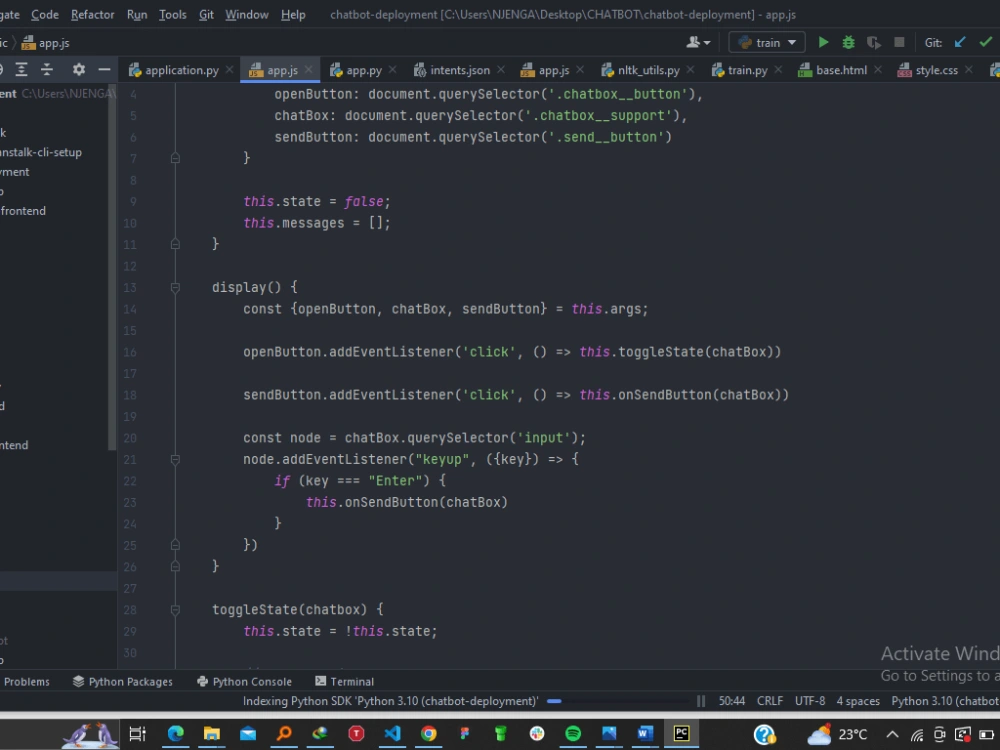Image resolution: width=1000 pixels, height=750 pixels.
Task: Toggle the fold end marker on line 11
Action: (175, 244)
